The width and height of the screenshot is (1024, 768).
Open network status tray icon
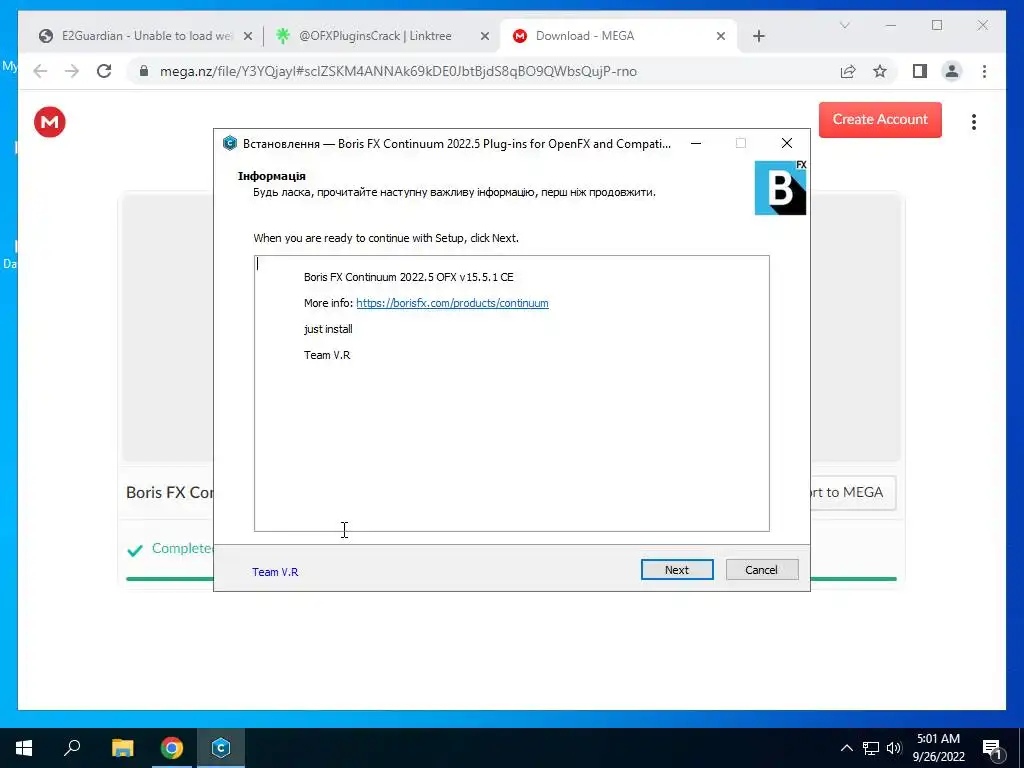coord(871,748)
